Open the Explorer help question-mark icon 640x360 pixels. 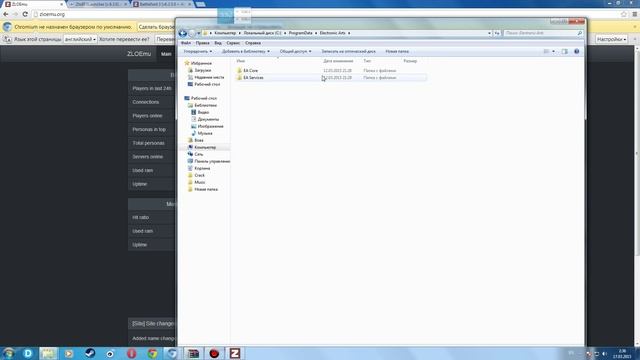[576, 51]
